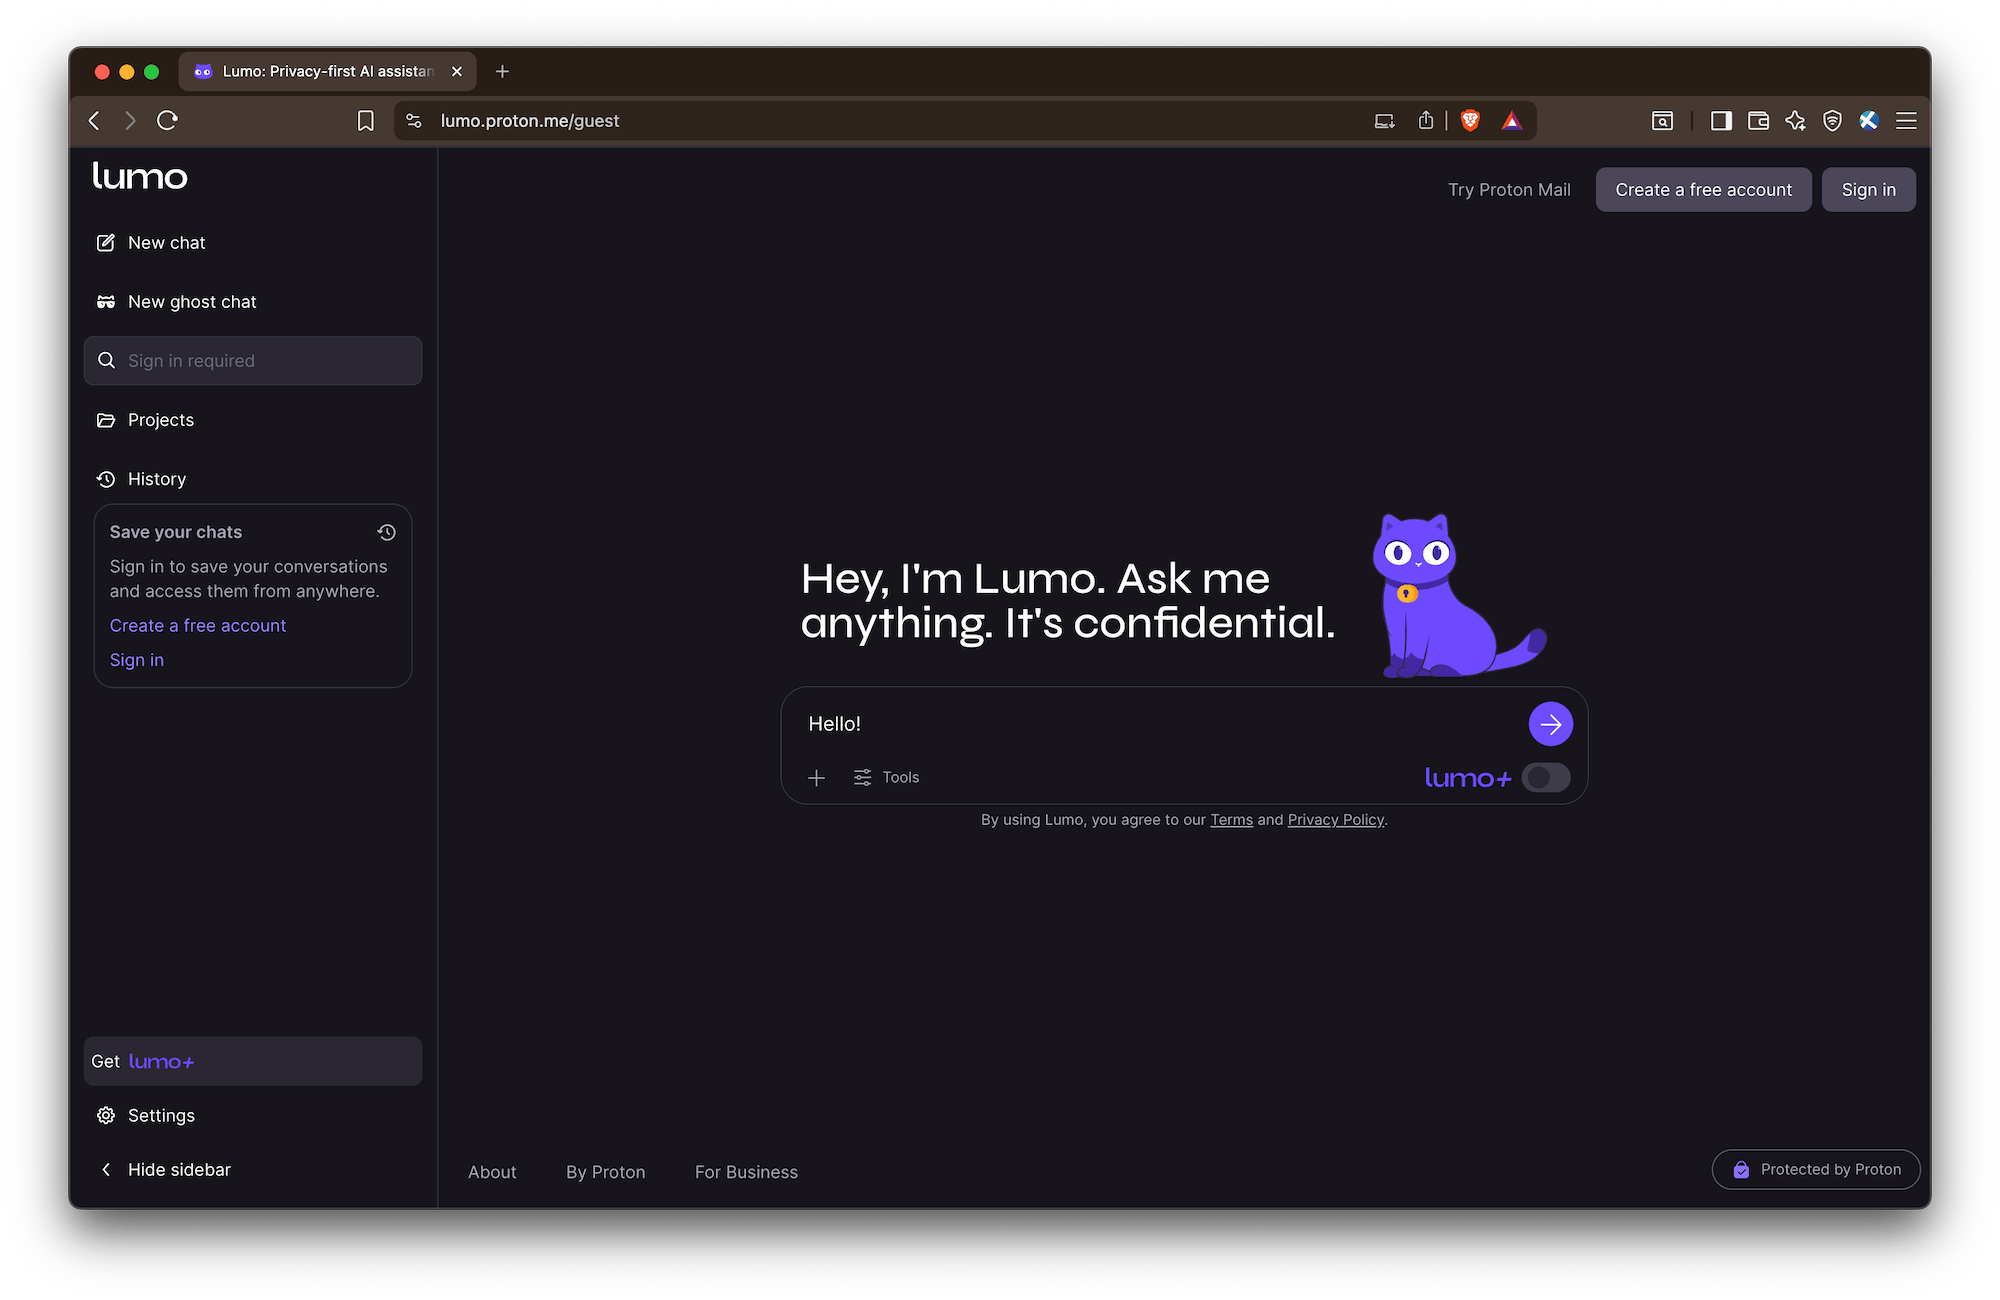The width and height of the screenshot is (2000, 1300).
Task: Click the For Business footer link
Action: pos(747,1172)
